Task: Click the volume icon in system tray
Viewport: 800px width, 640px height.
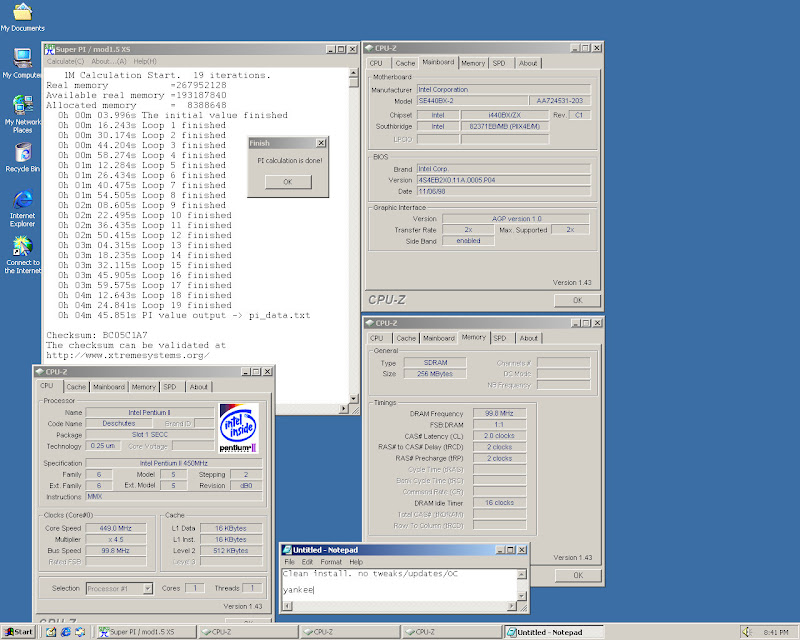Action: [x=746, y=632]
